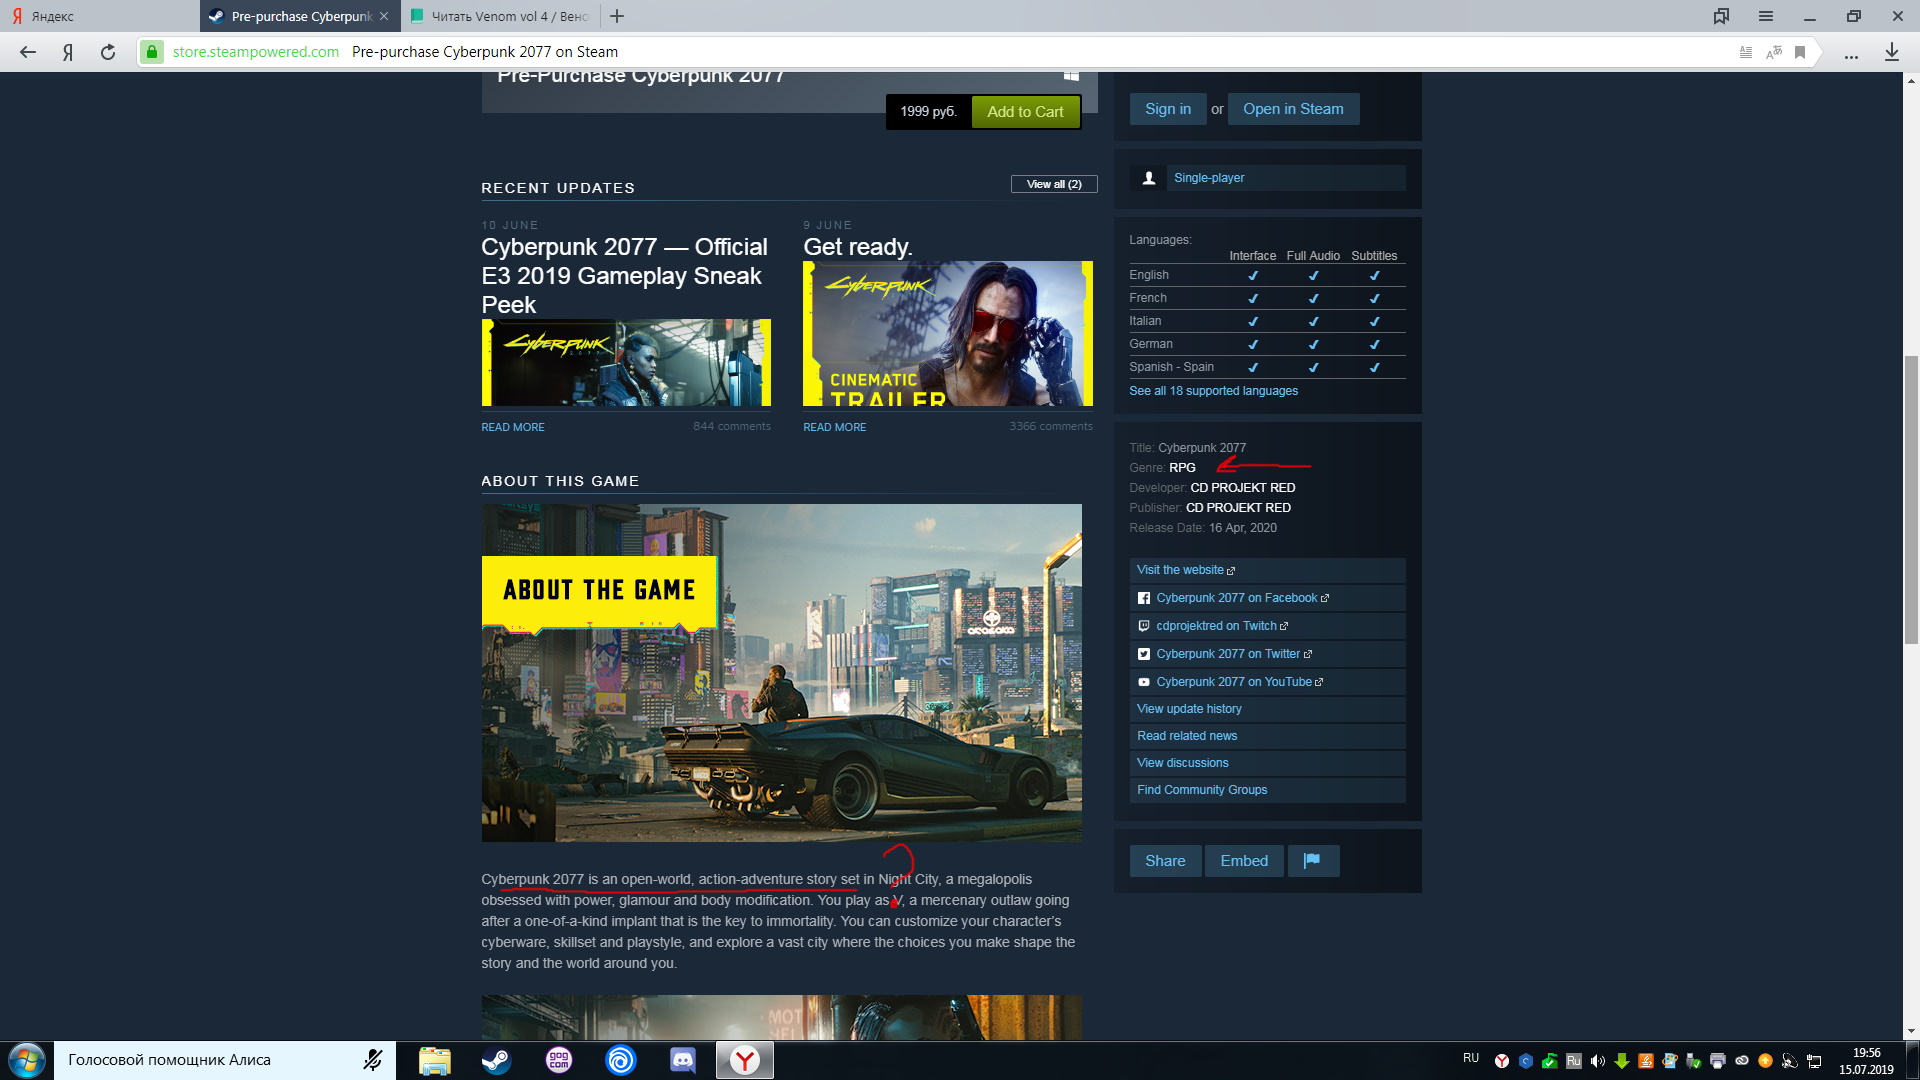Click the RU language indicator in tray

(x=1471, y=1058)
